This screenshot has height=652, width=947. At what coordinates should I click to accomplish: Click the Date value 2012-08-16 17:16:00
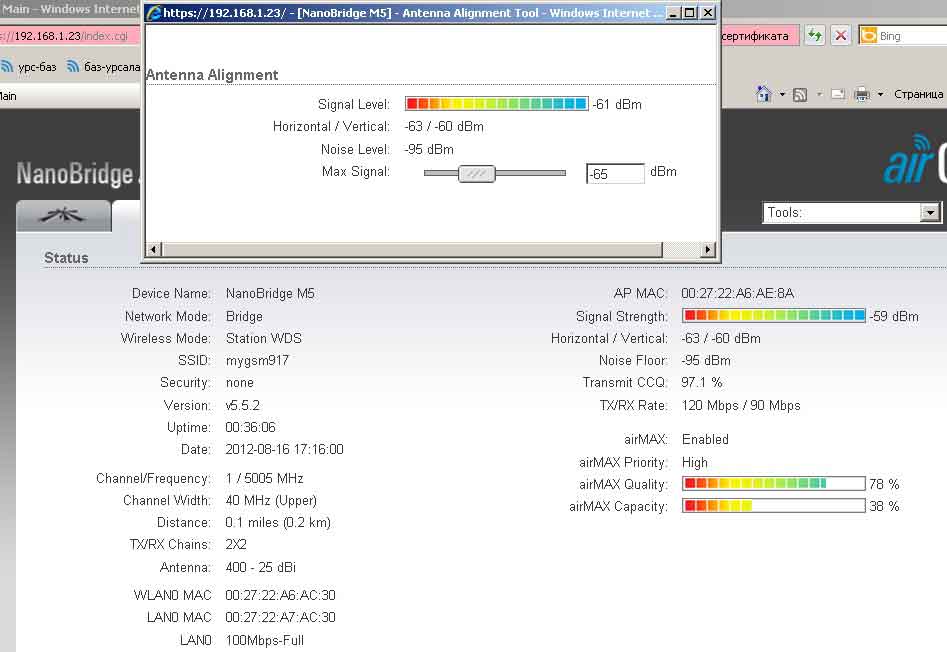click(x=284, y=449)
